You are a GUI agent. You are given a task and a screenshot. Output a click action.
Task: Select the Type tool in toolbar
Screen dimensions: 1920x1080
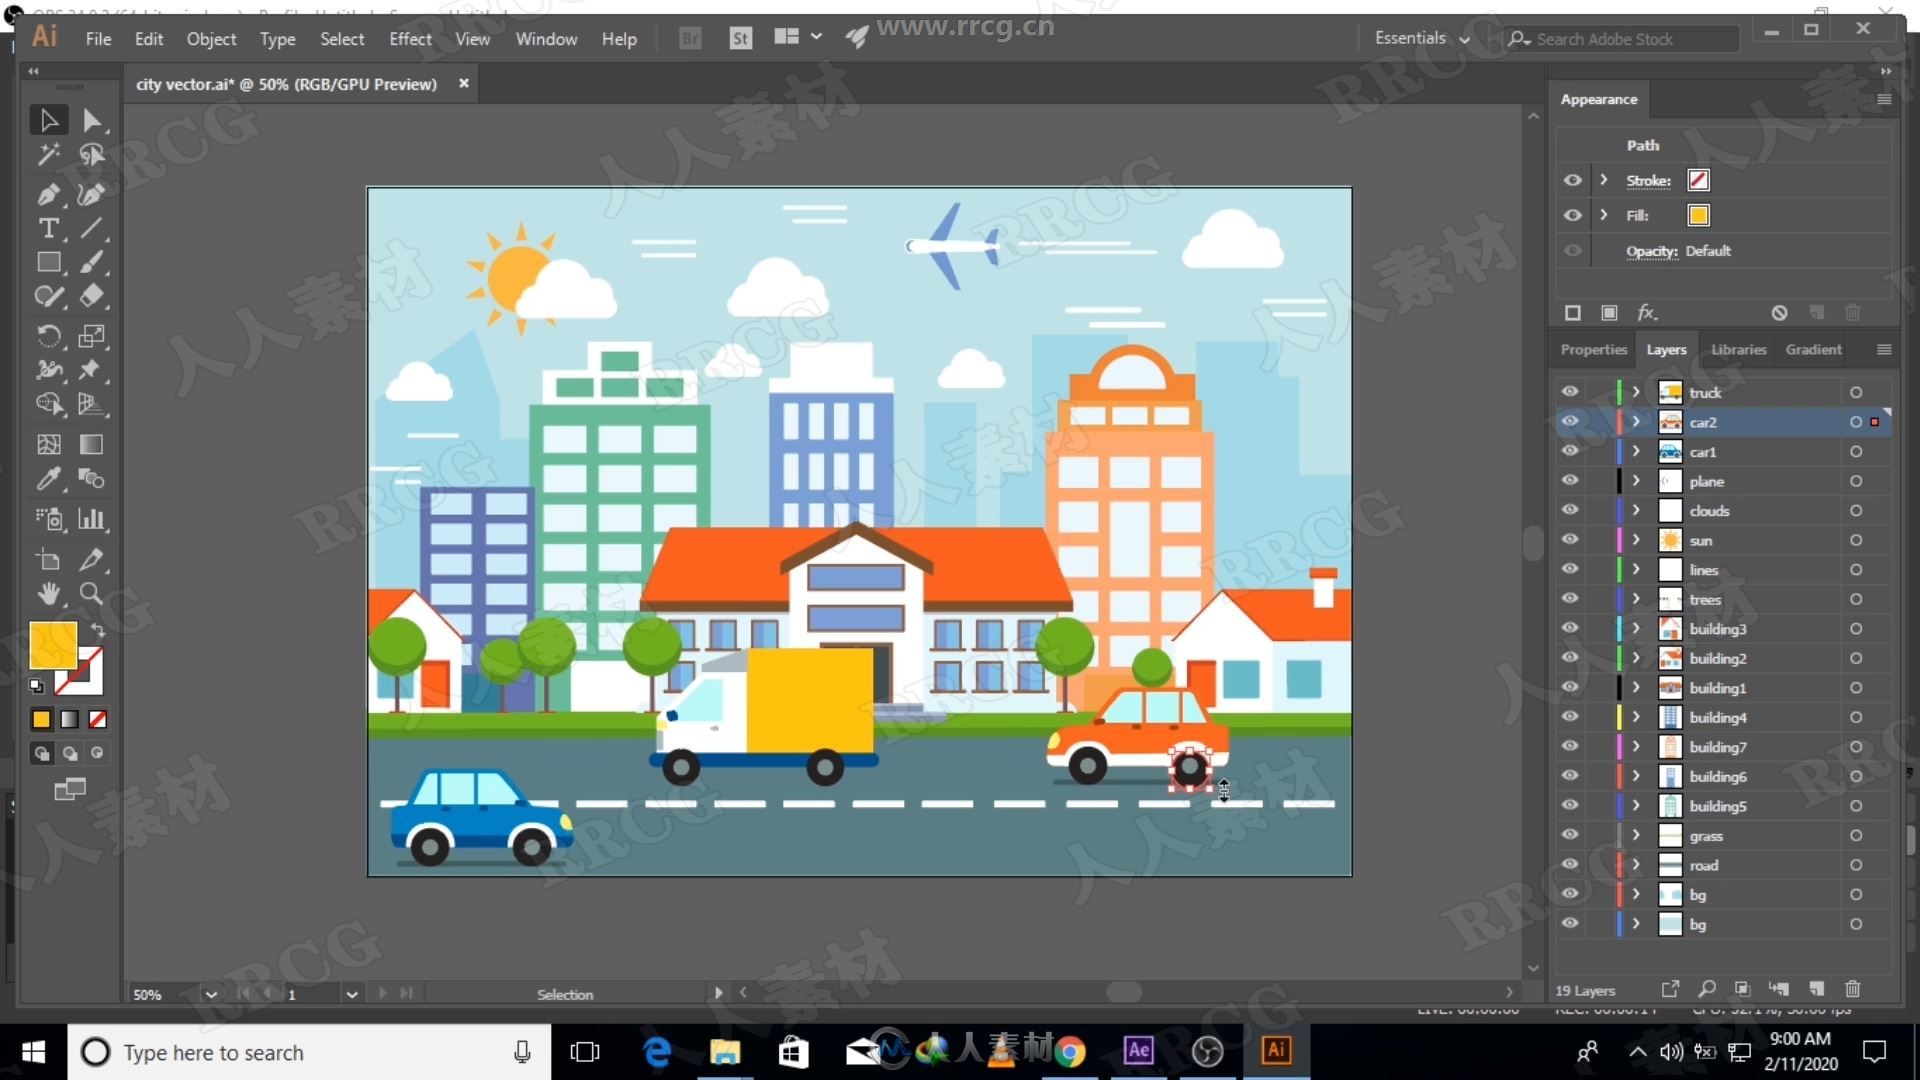coord(50,228)
